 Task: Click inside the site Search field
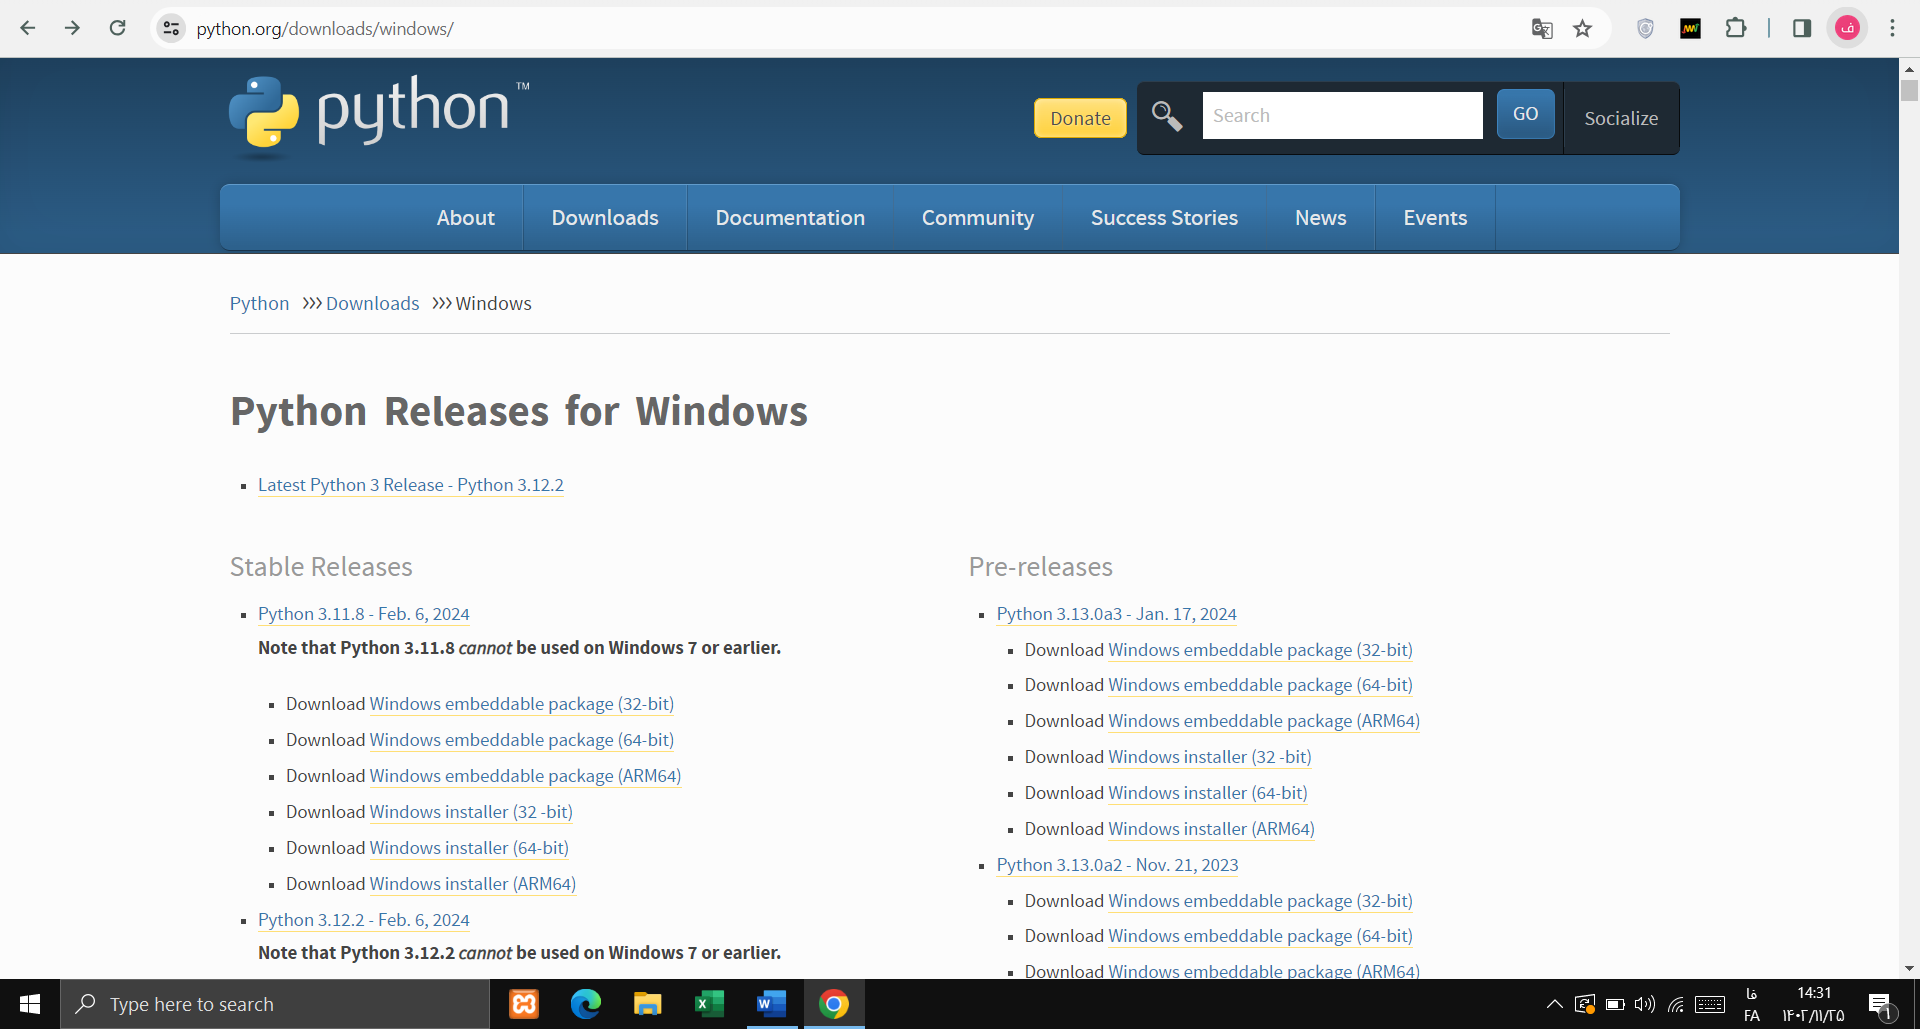[x=1342, y=116]
